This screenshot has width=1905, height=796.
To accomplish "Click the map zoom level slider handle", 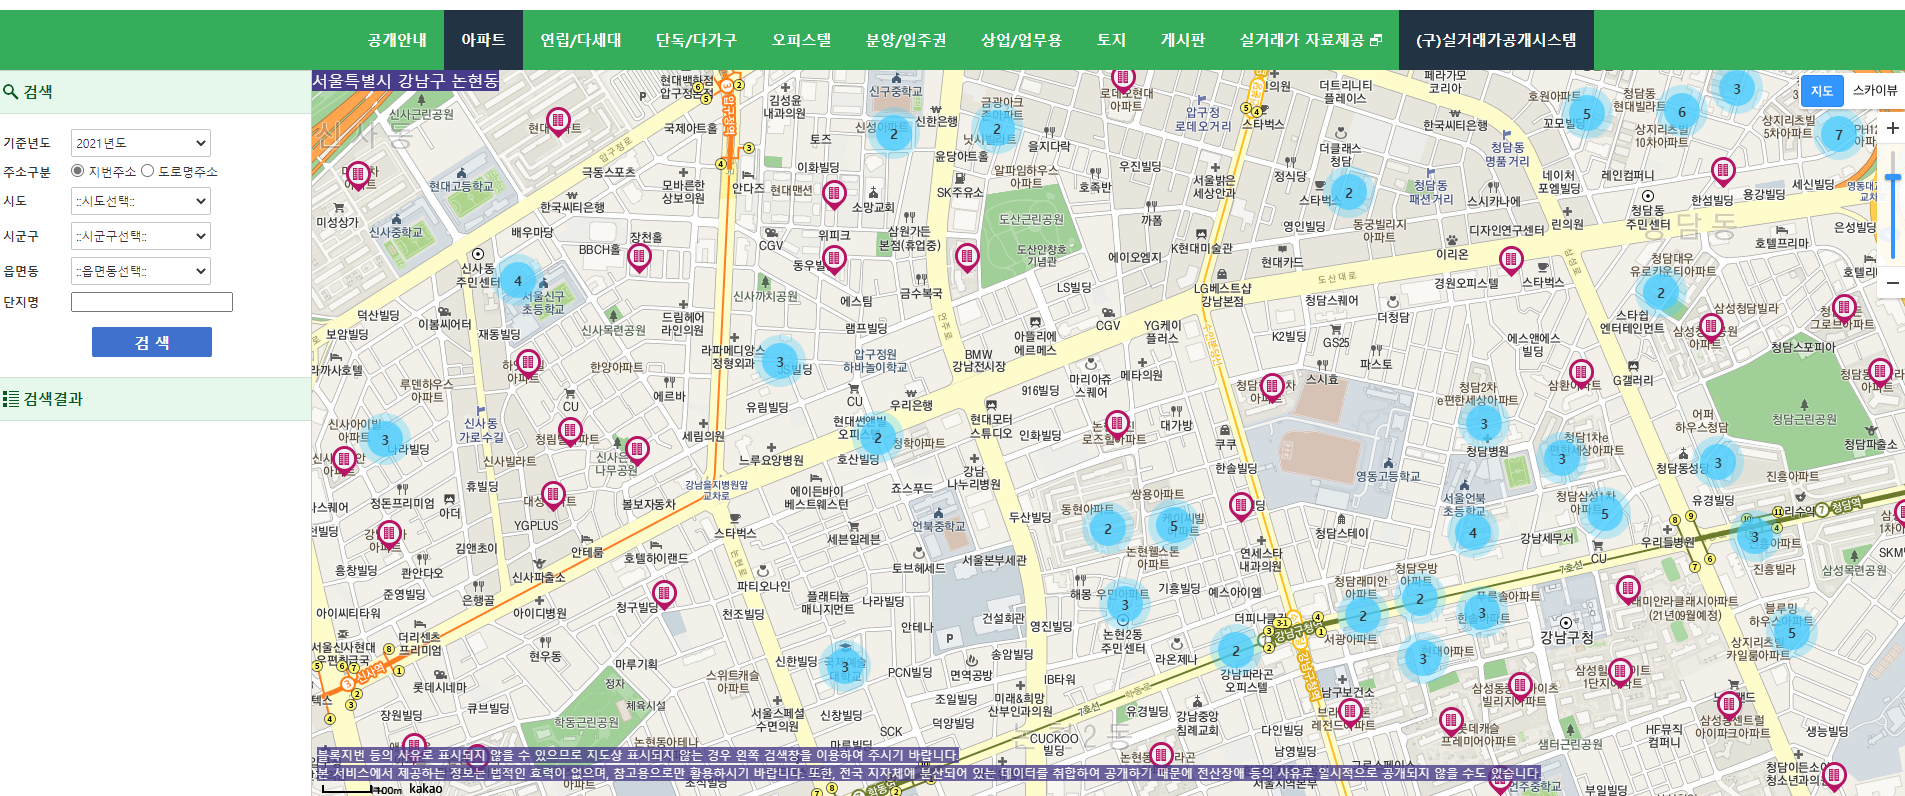I will (x=1892, y=177).
